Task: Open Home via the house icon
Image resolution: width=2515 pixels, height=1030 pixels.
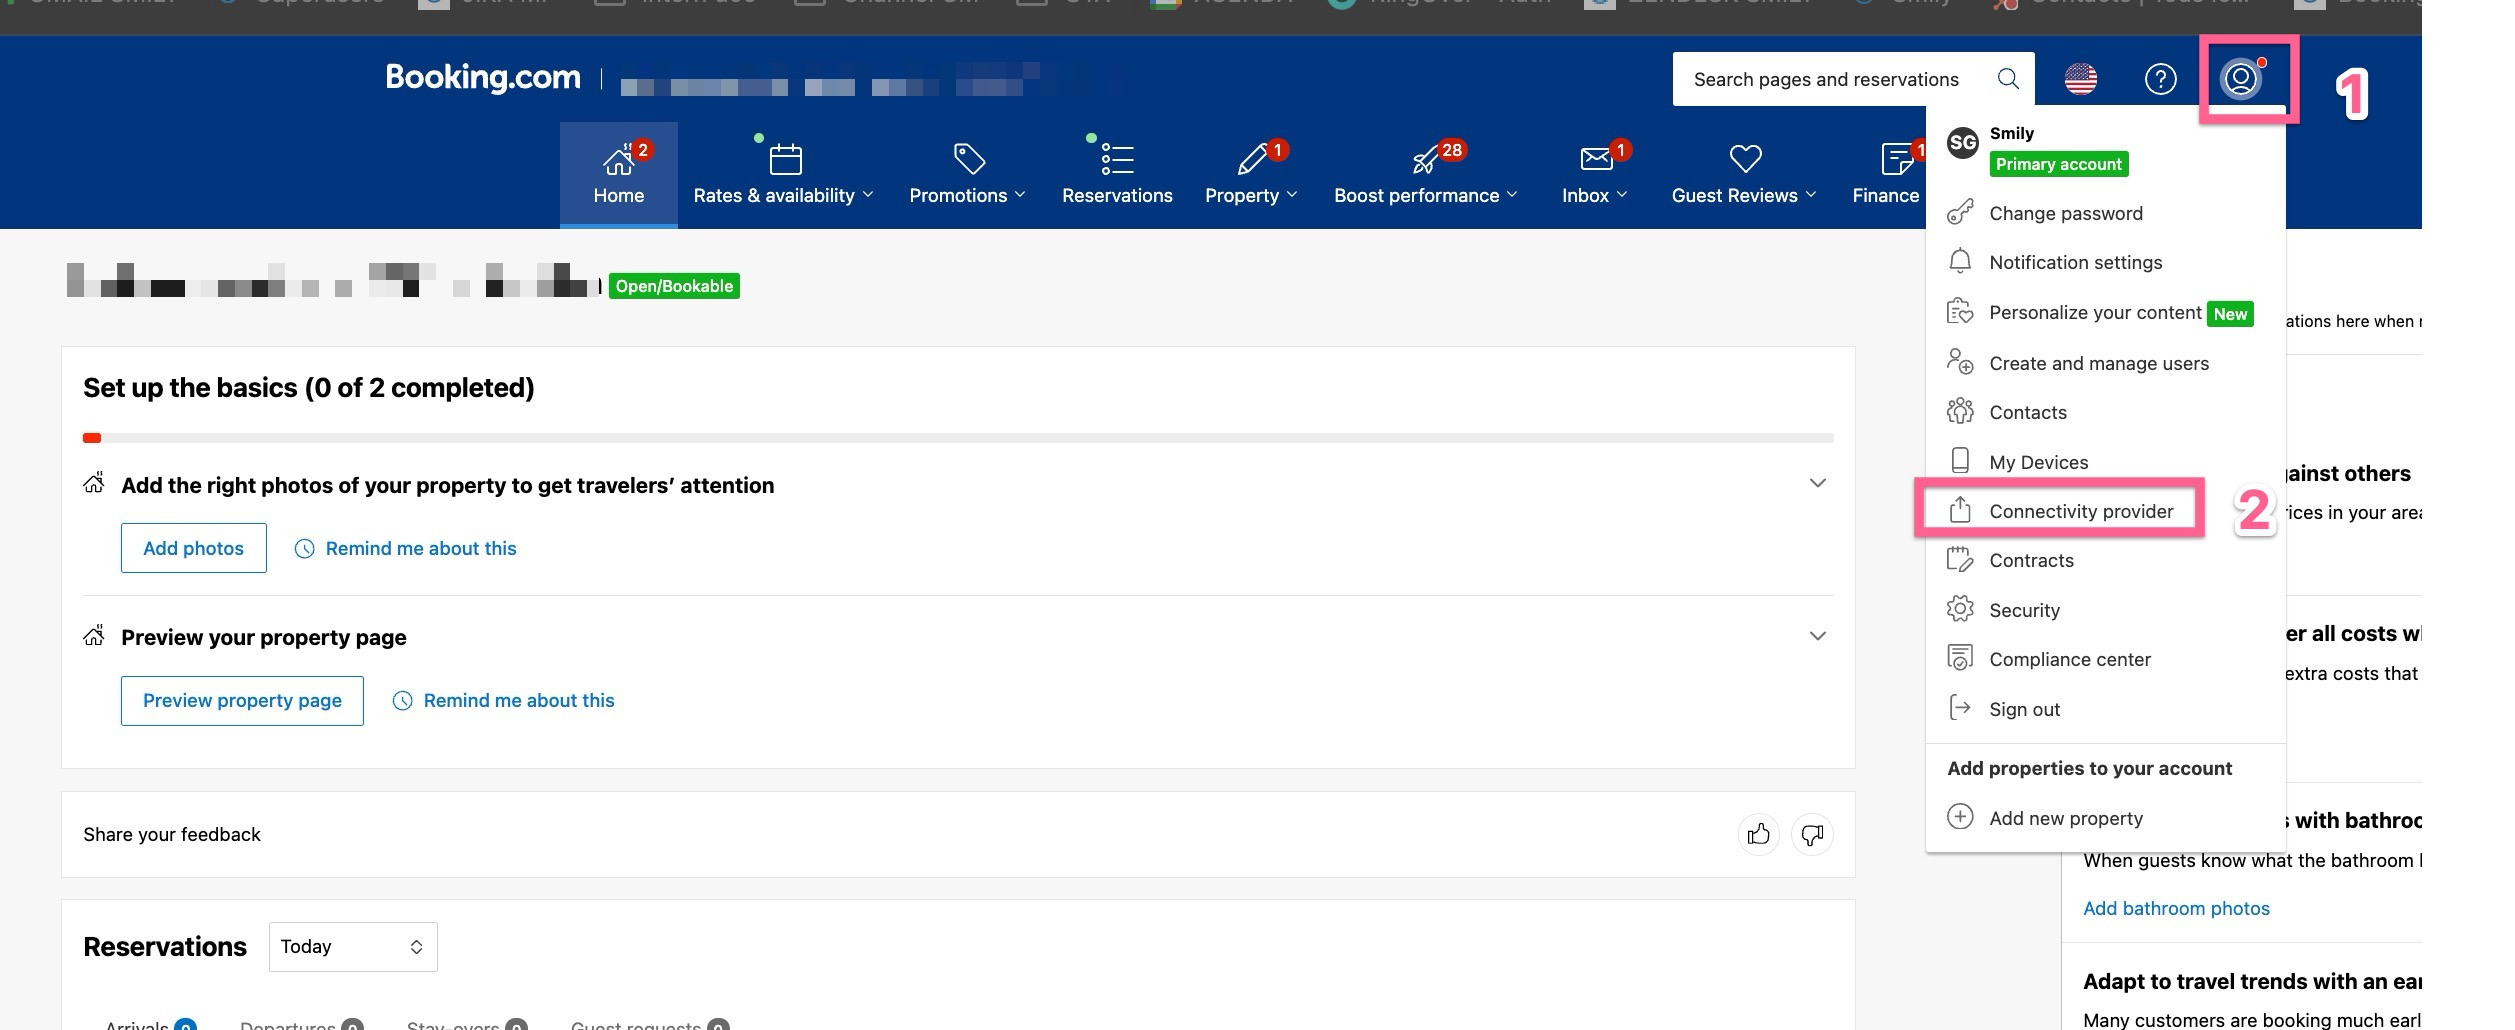Action: [618, 160]
